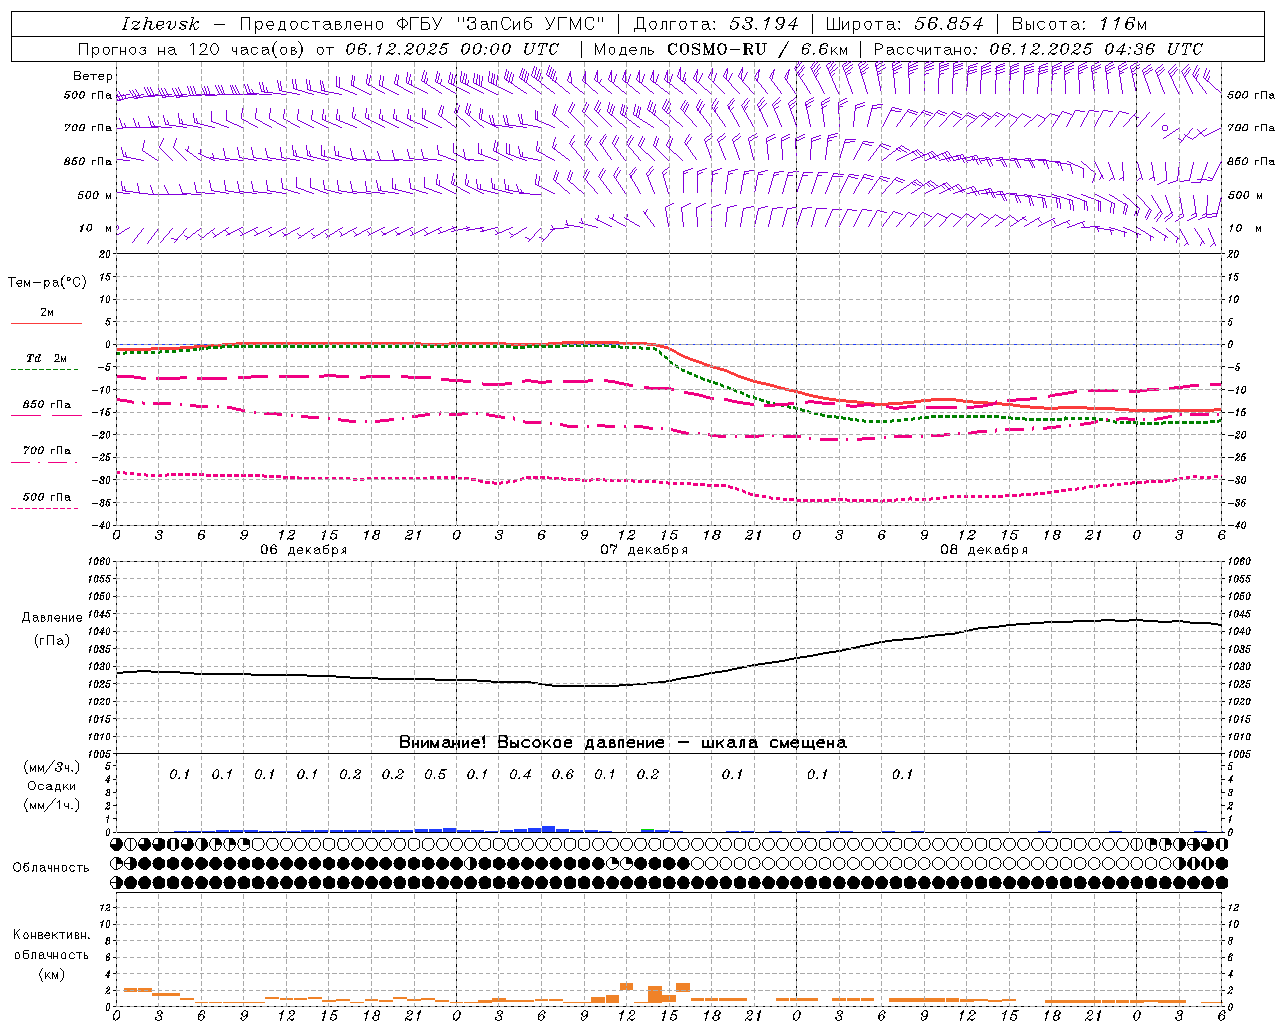Click the 'Рассчитано: 06.12.2025 04:36 UTC' timestamp

(x=1038, y=49)
